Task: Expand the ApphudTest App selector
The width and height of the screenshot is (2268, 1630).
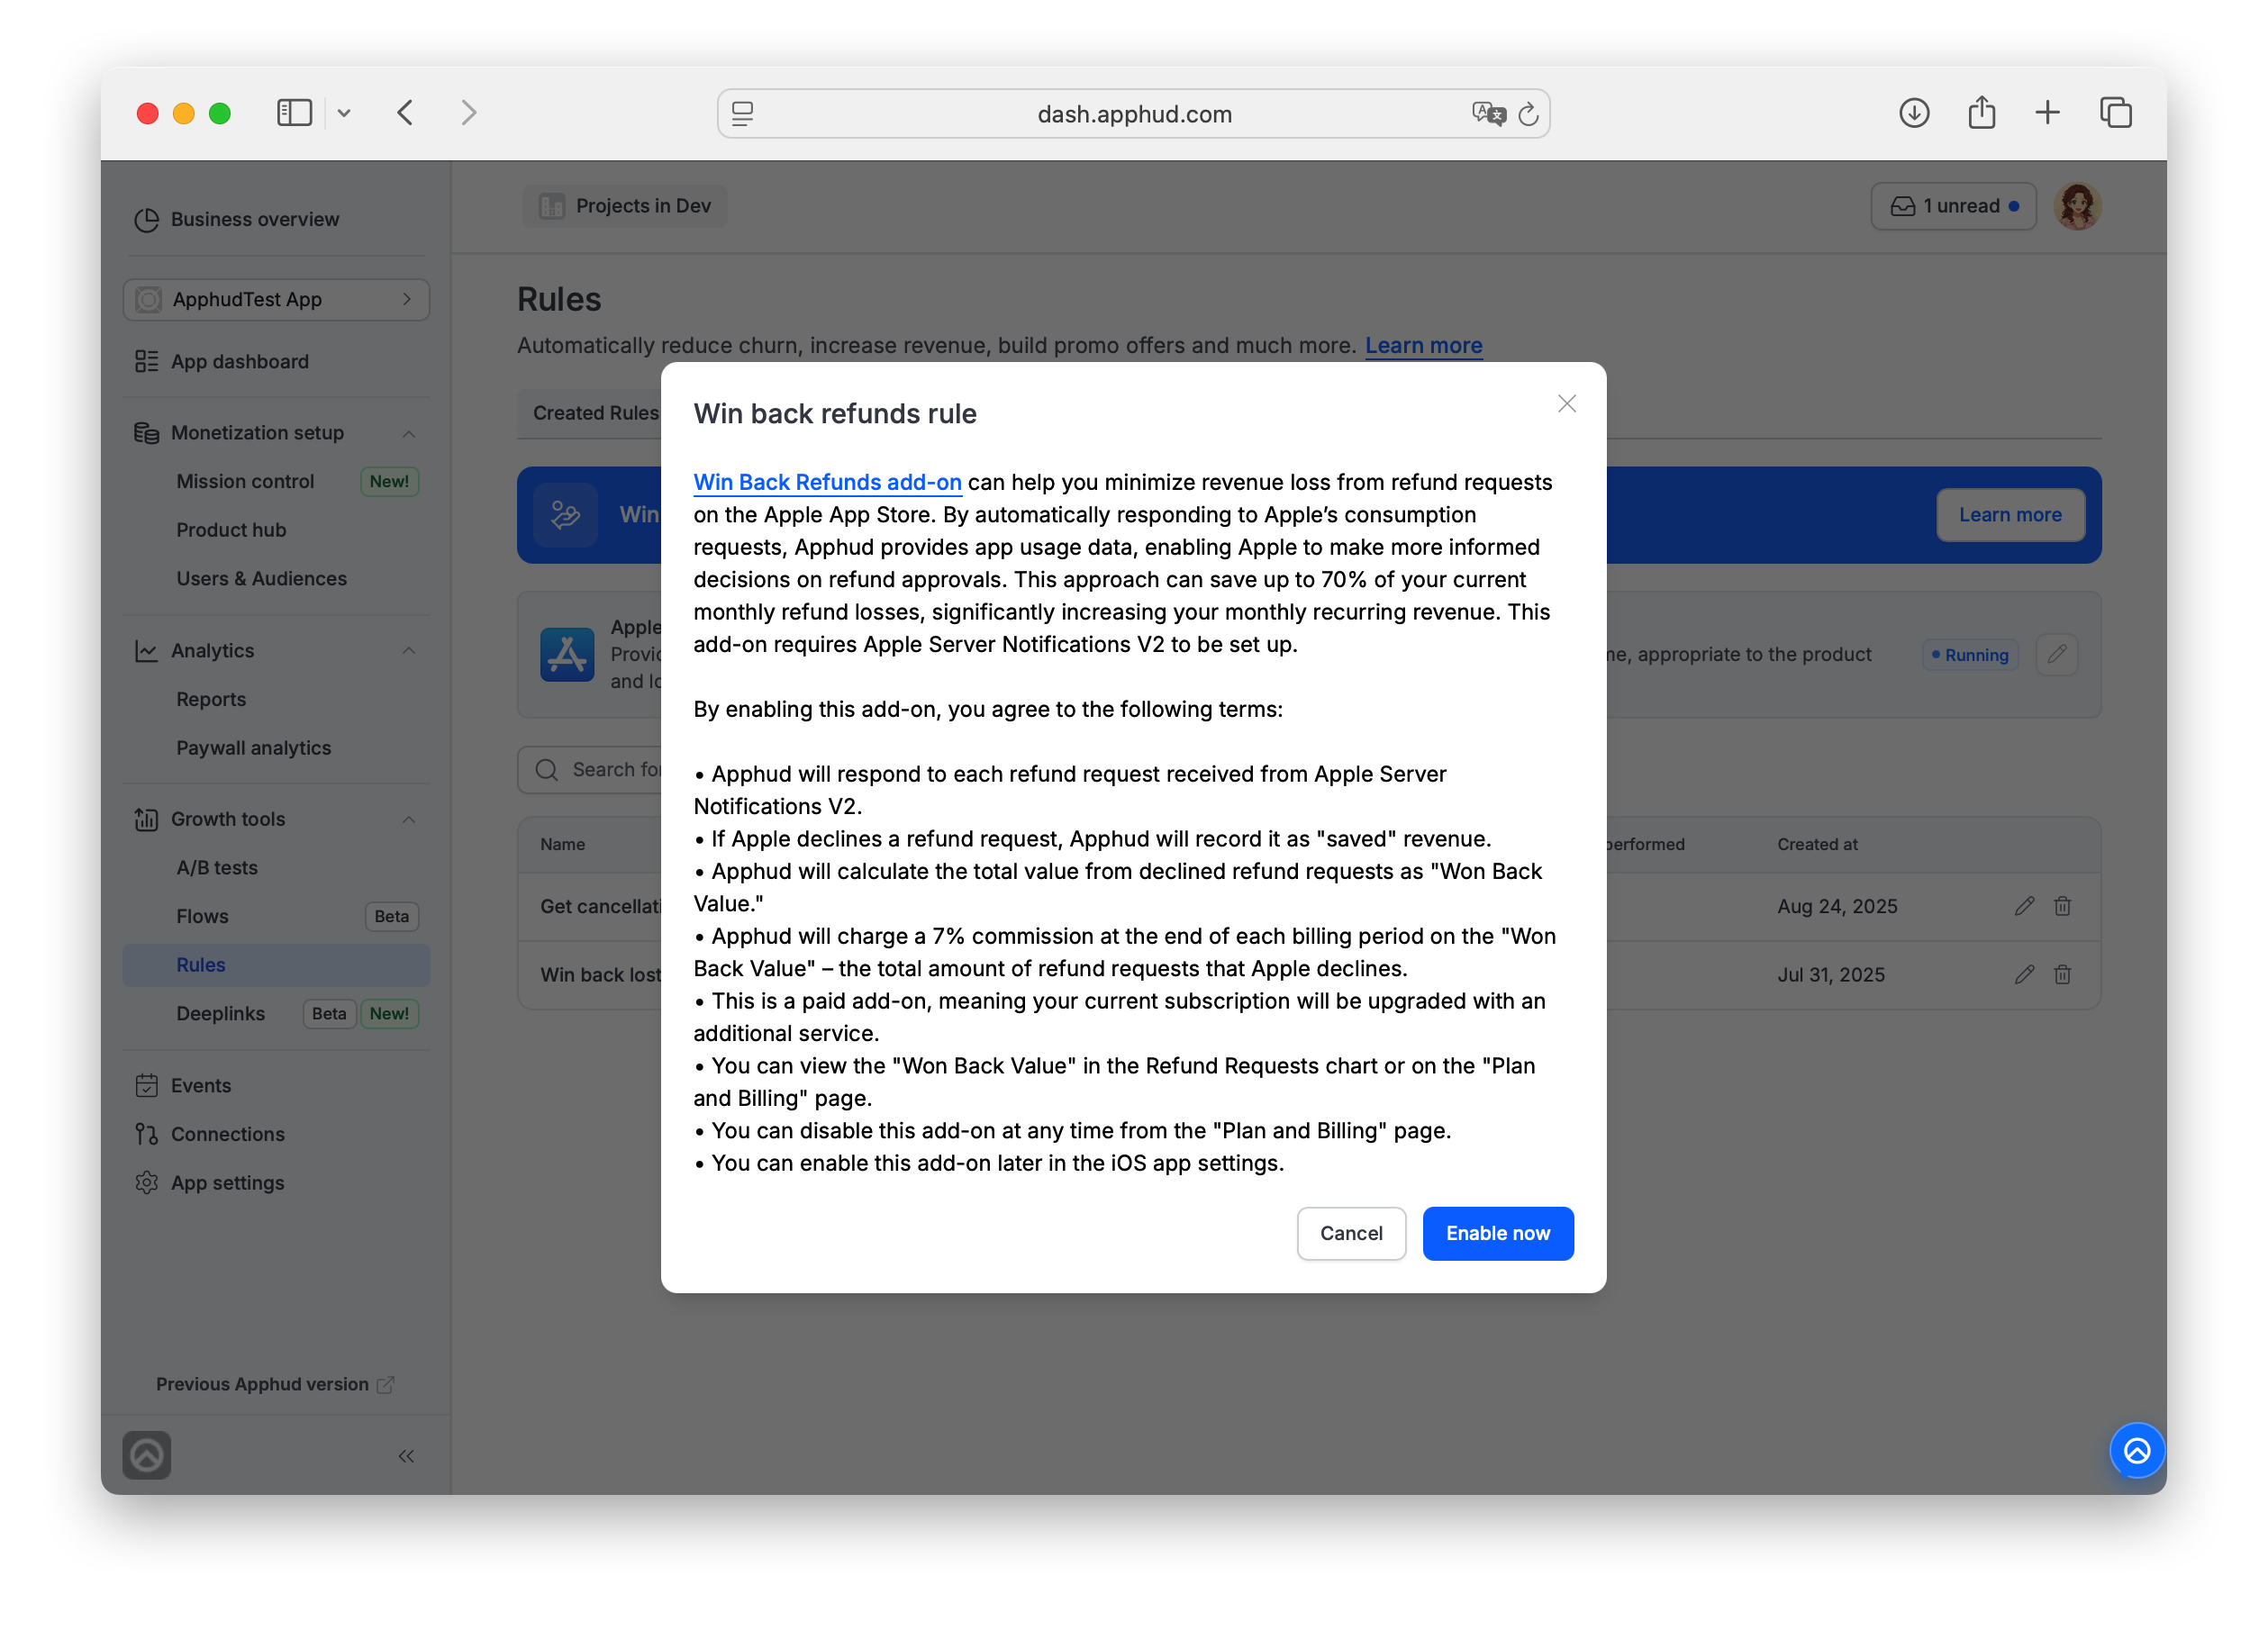Action: point(276,300)
